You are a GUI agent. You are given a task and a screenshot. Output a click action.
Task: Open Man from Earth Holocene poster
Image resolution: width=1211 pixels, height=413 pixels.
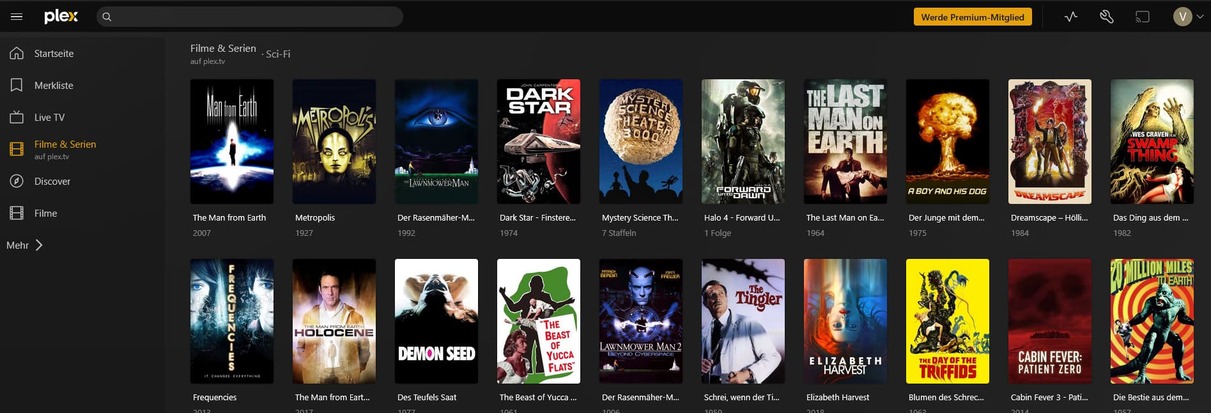pyautogui.click(x=334, y=321)
